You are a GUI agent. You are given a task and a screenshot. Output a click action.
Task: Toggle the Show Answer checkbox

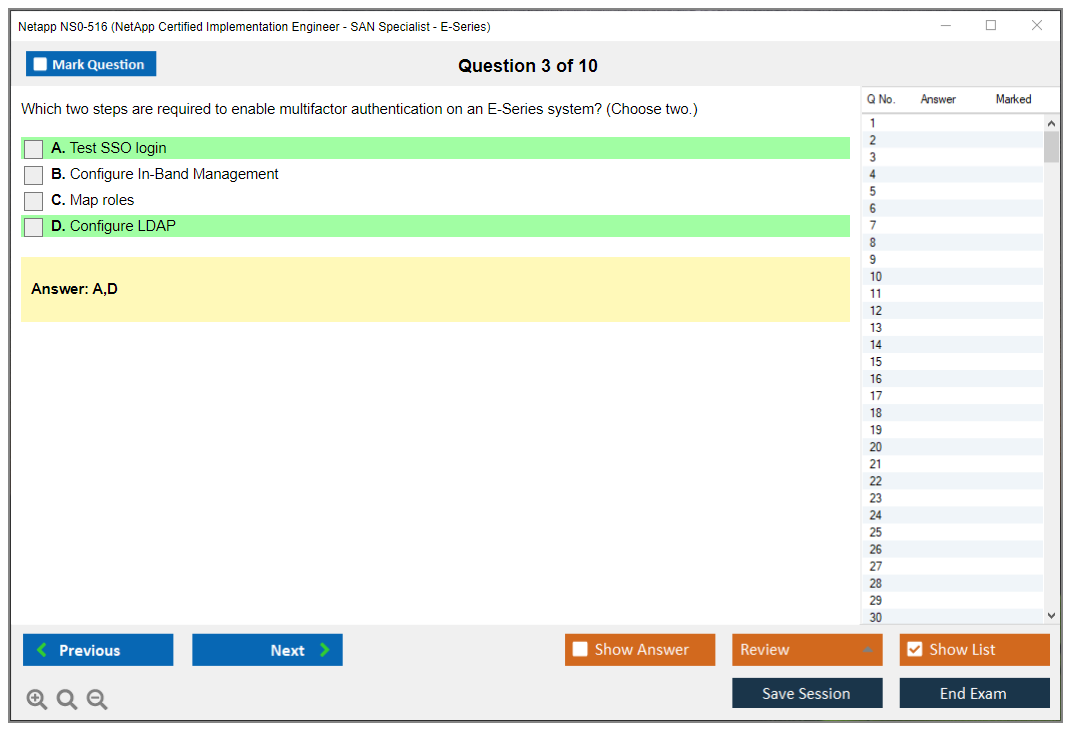(581, 650)
